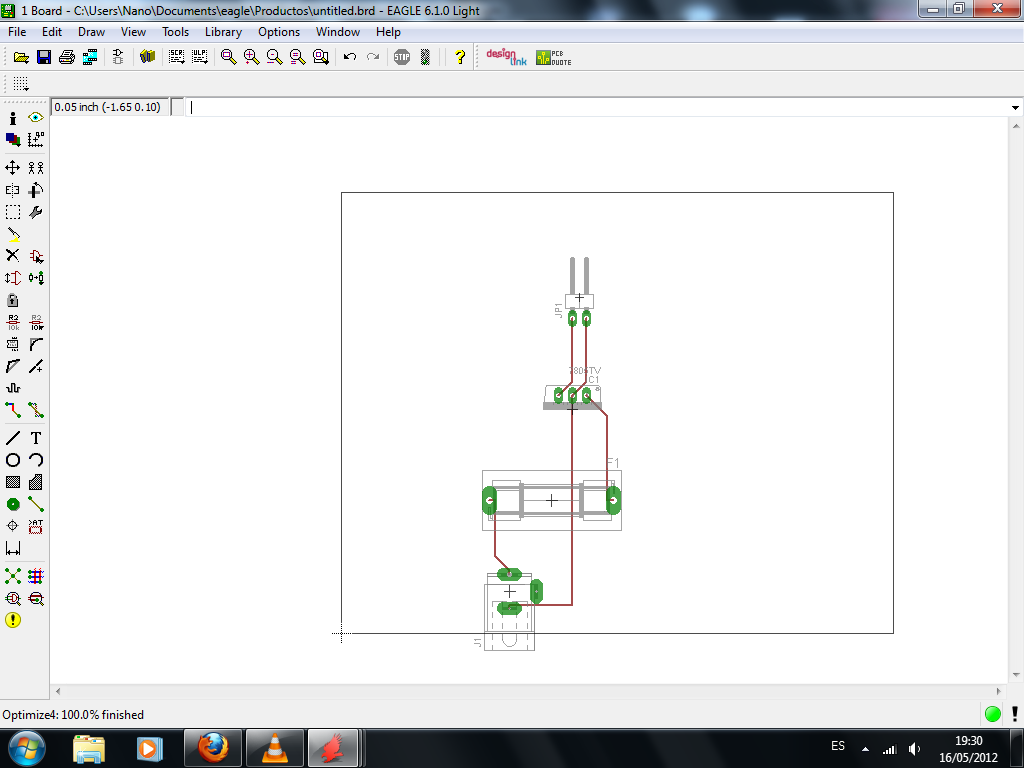Select the Ripup tool
This screenshot has width=1024, height=768.
pyautogui.click(x=36, y=410)
